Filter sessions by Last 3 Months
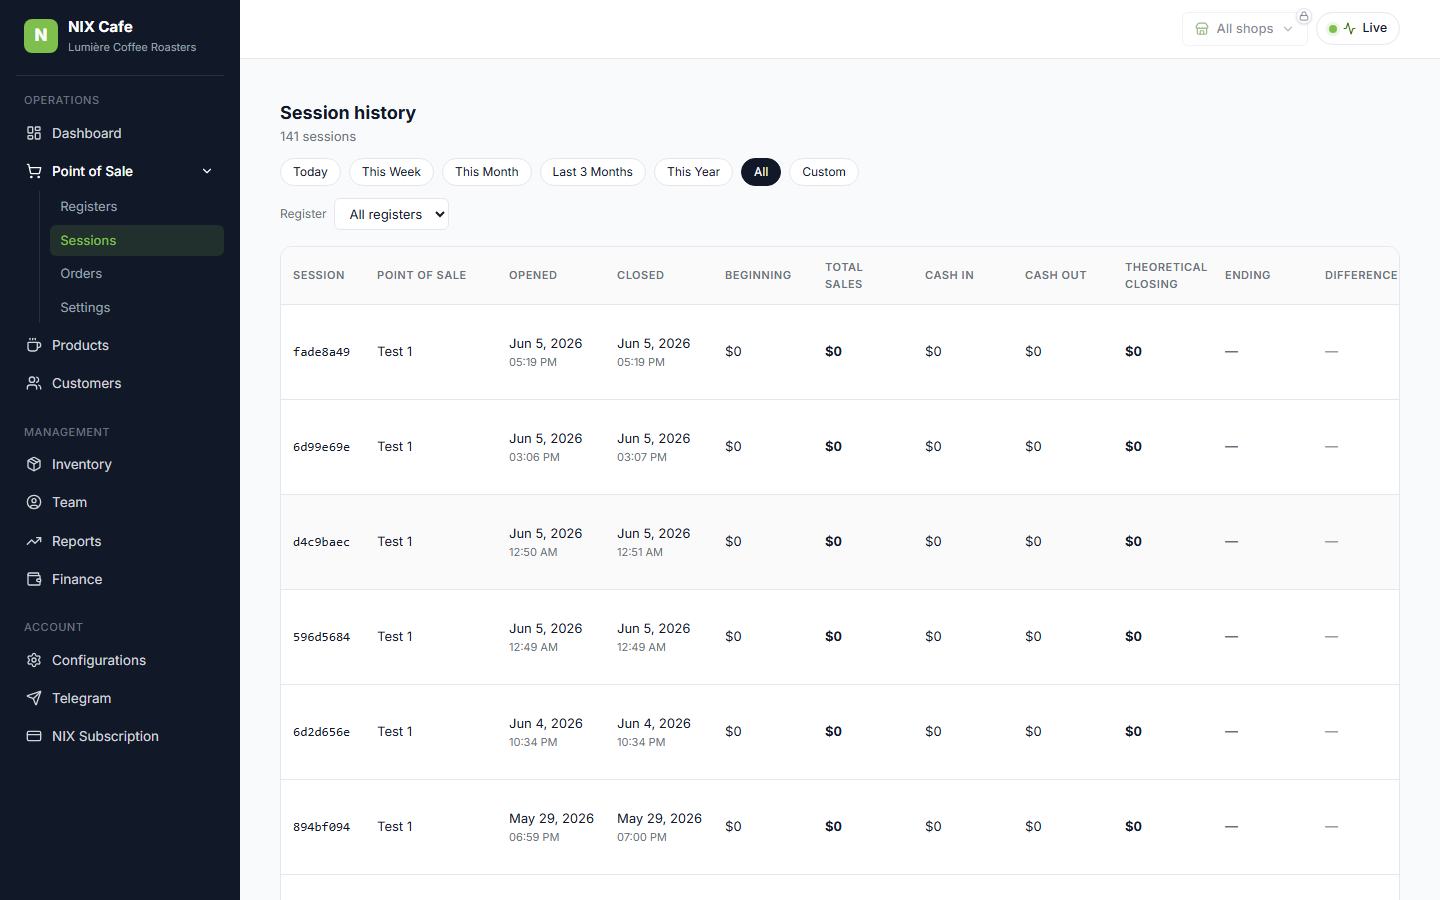 tap(593, 172)
